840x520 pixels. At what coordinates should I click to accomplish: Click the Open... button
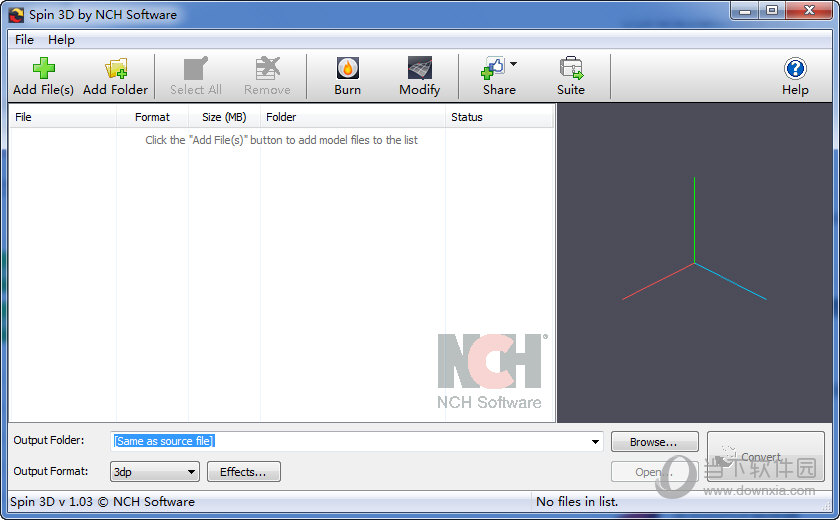pyautogui.click(x=654, y=472)
